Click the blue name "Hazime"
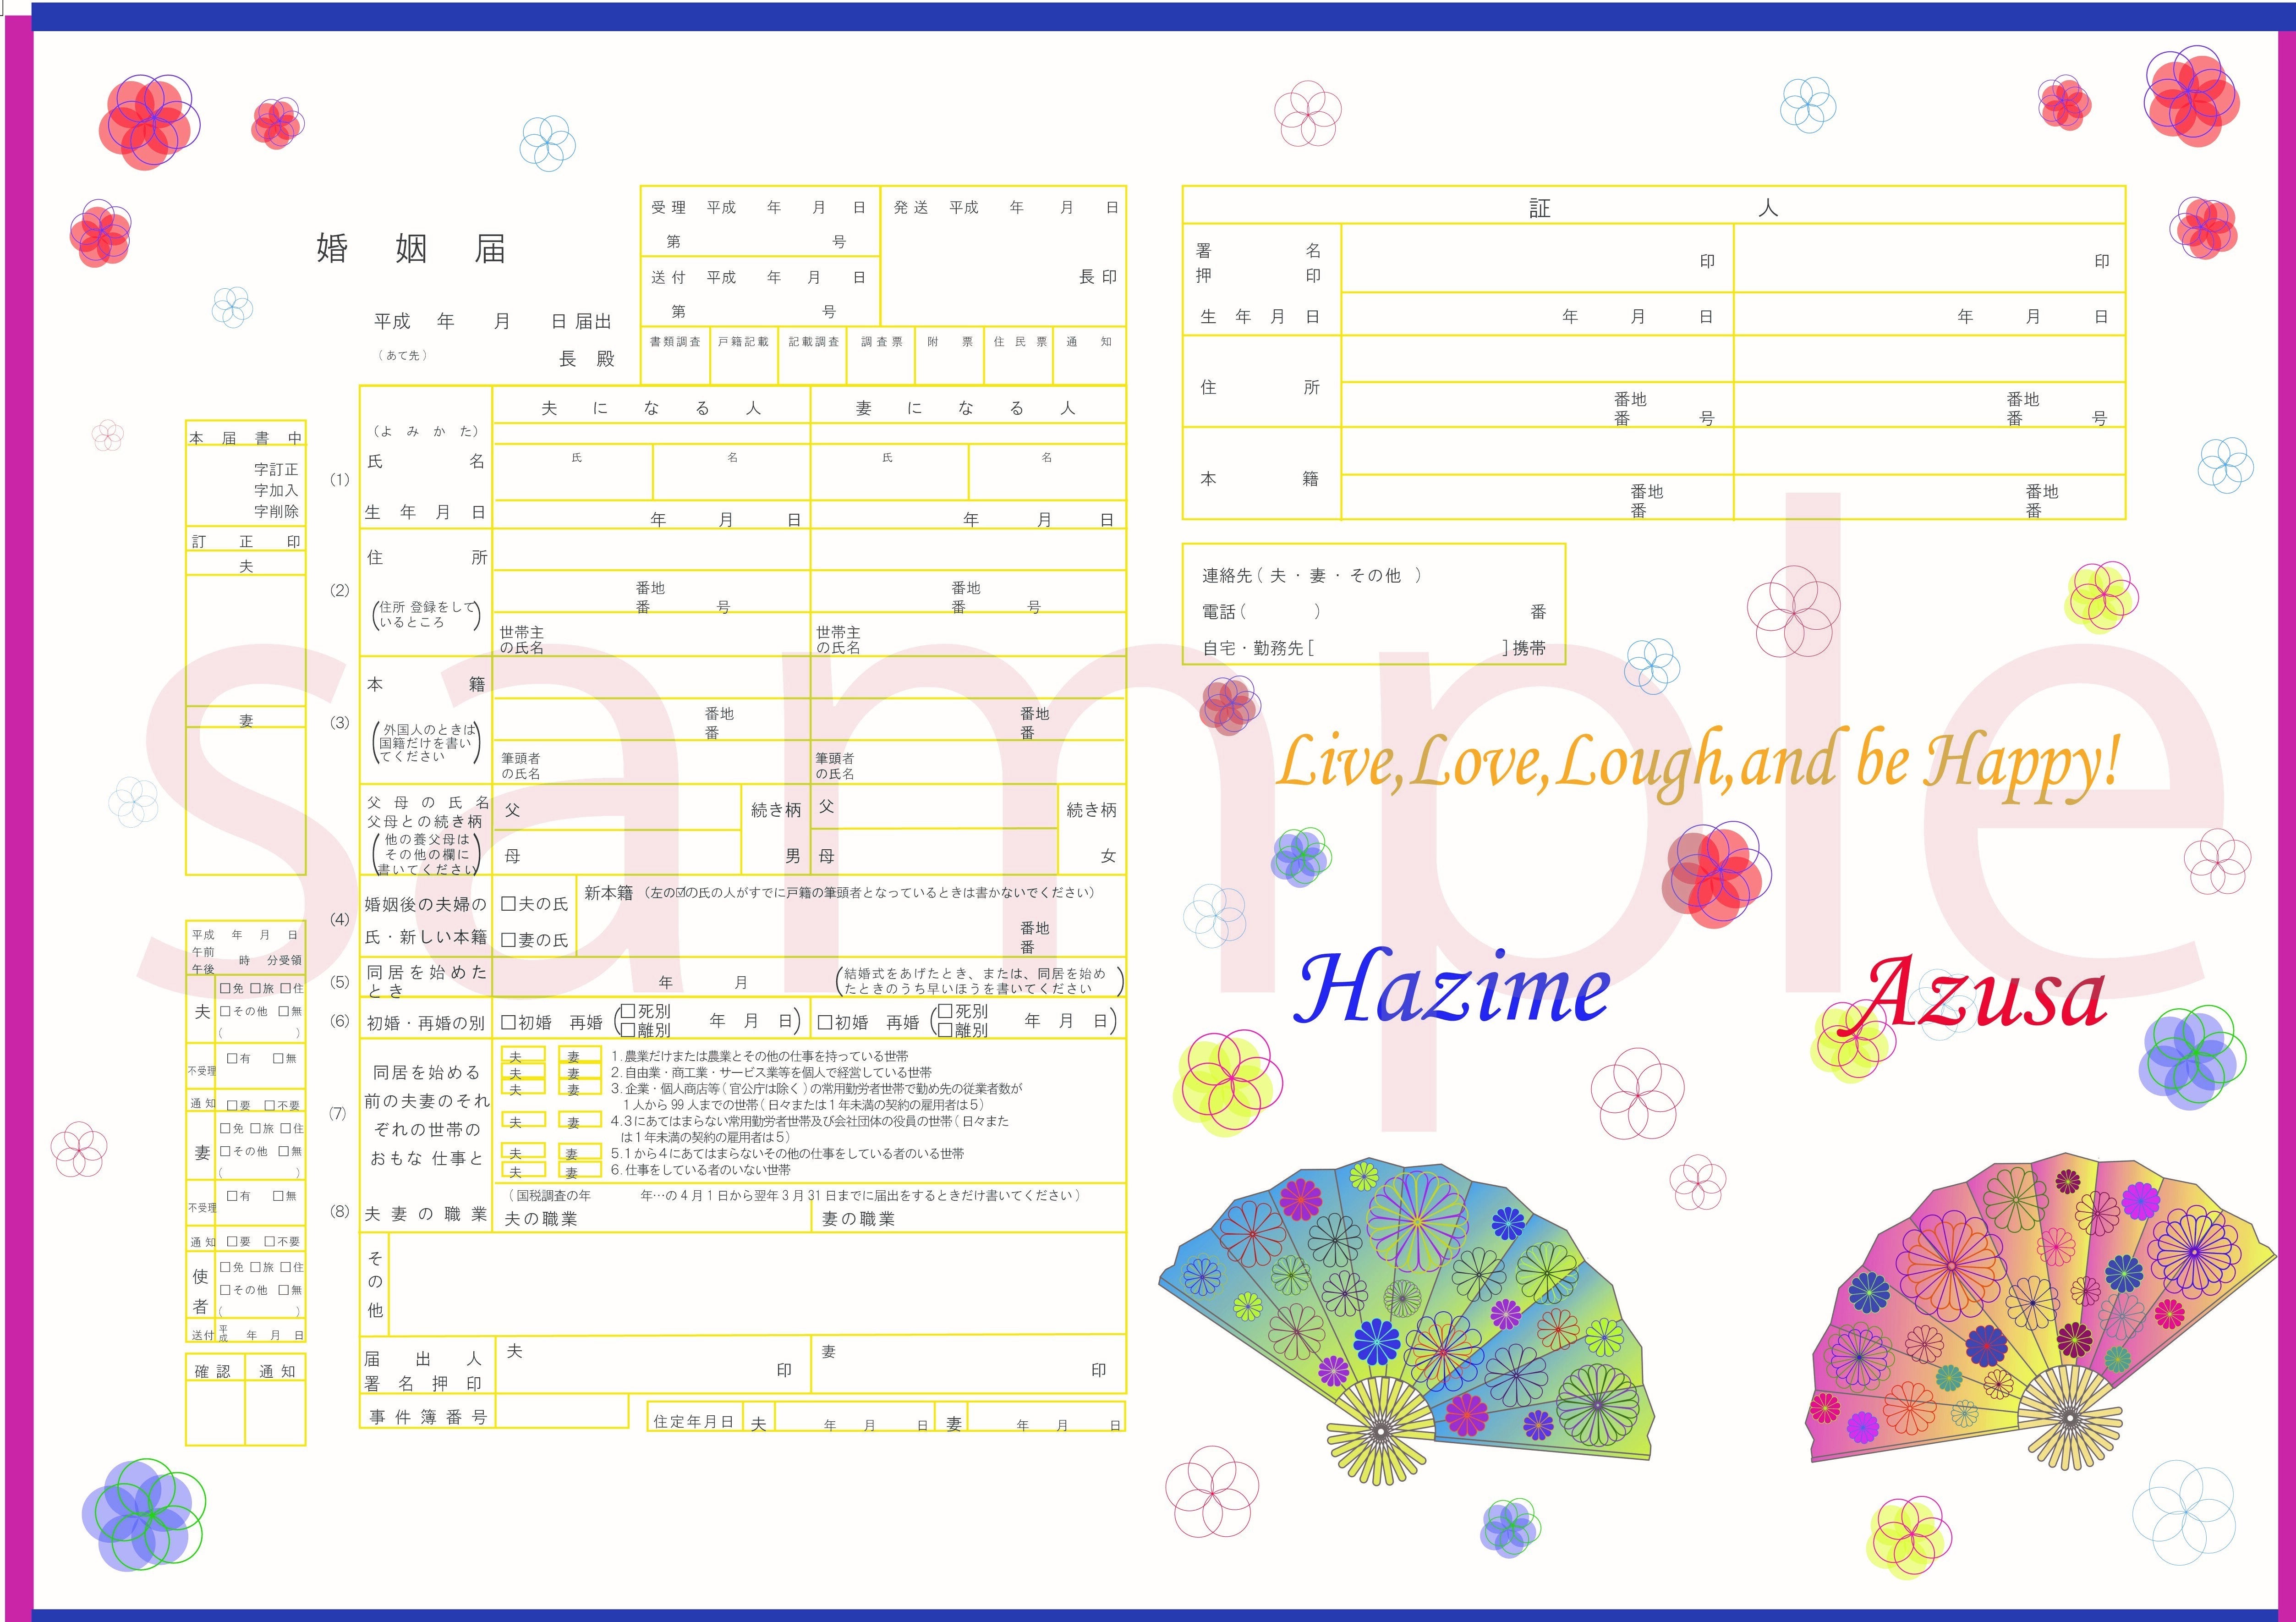Viewport: 2296px width, 1622px height. (1453, 988)
